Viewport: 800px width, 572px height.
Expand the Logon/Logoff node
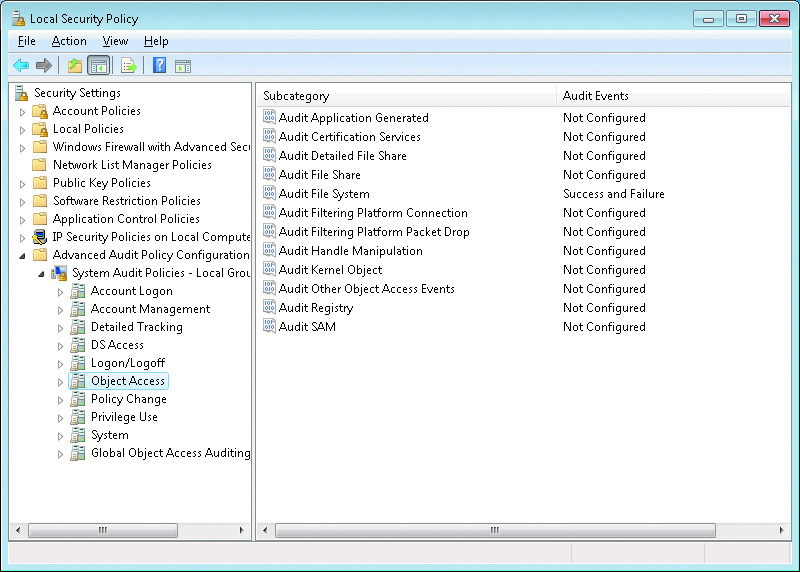tap(60, 364)
